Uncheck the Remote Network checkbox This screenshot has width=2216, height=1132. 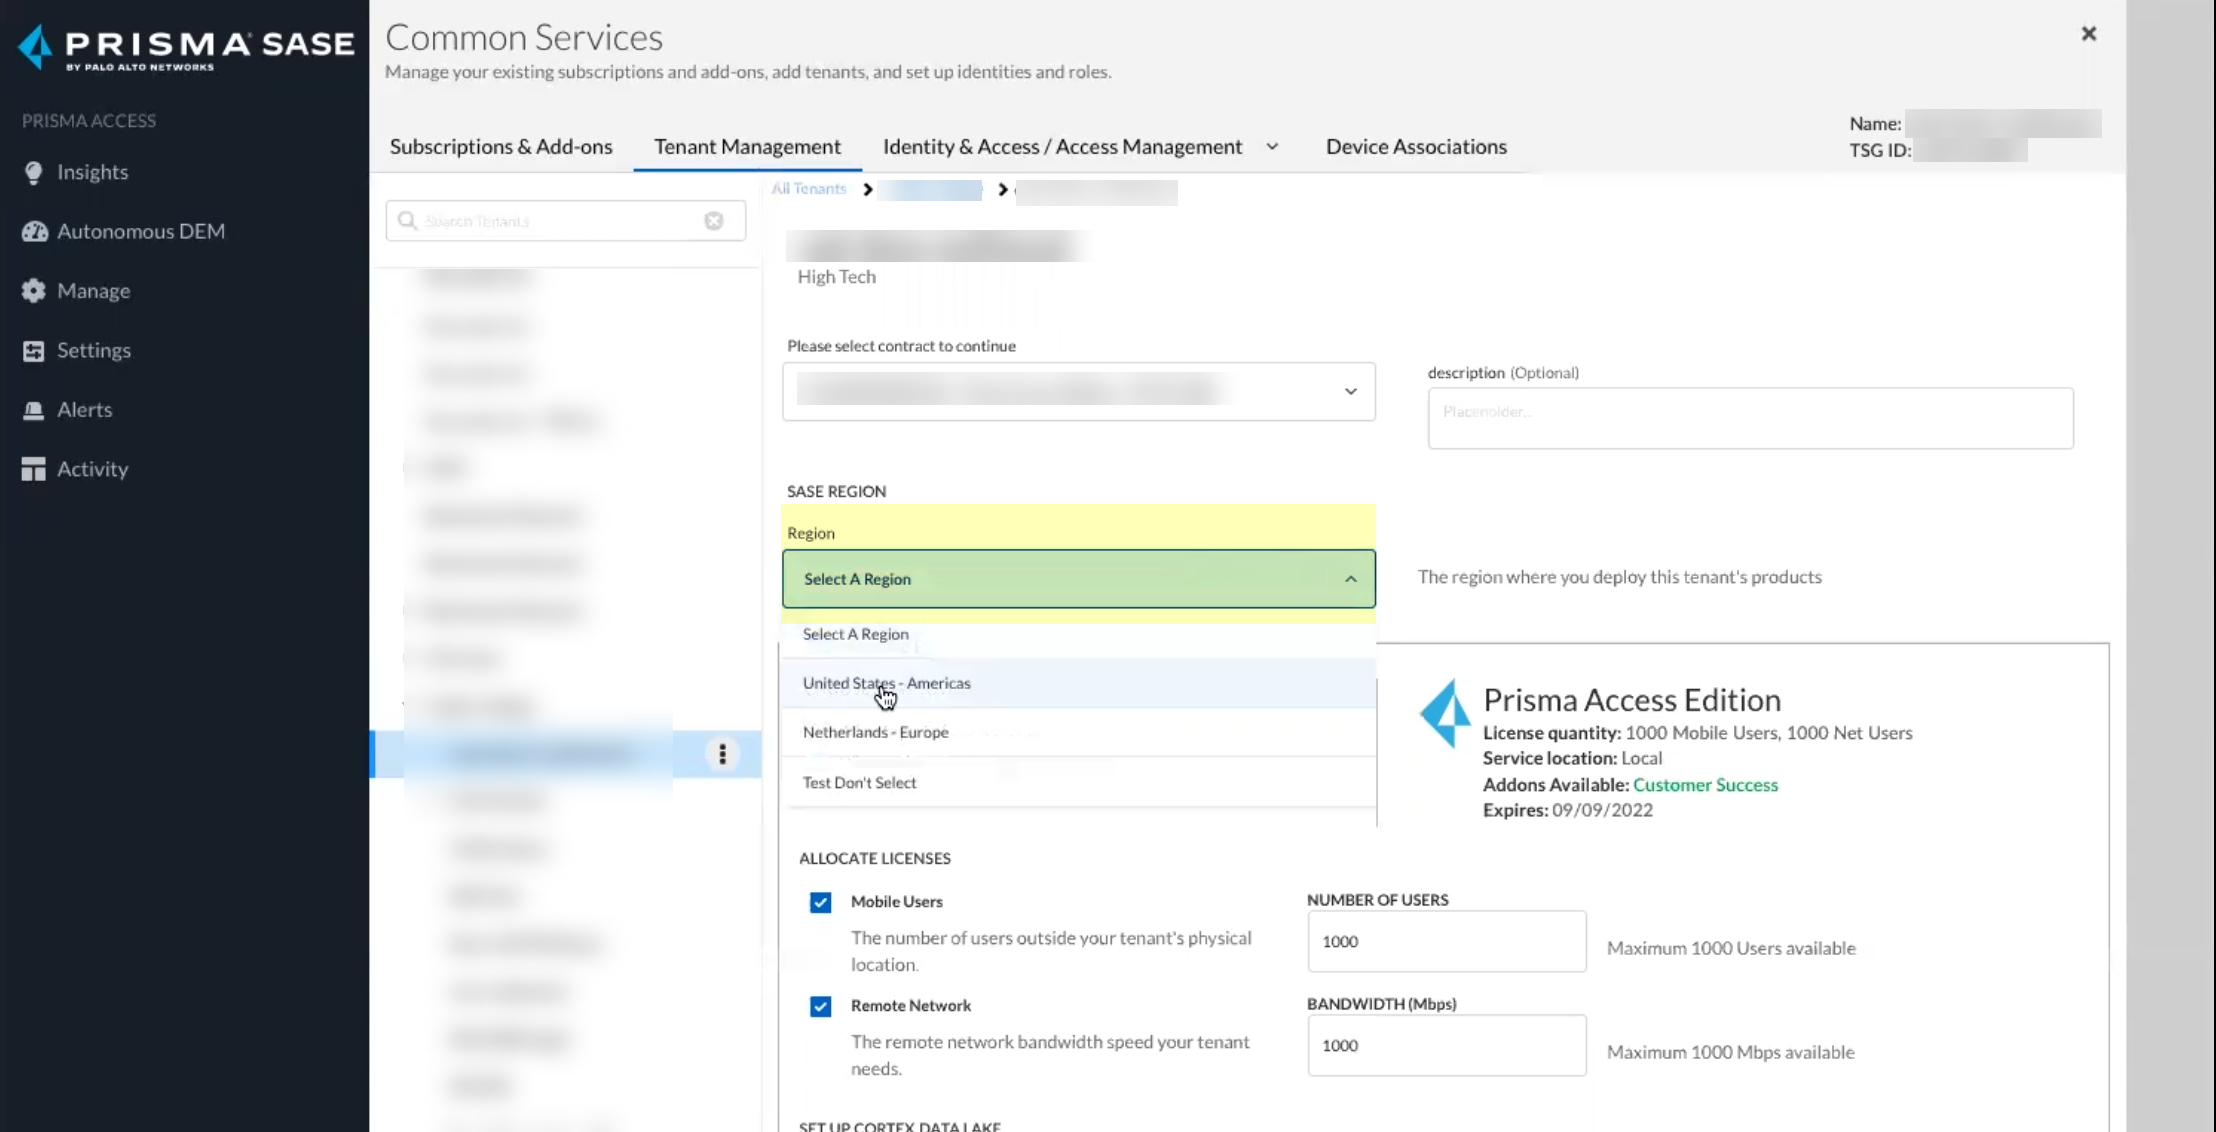[820, 1006]
